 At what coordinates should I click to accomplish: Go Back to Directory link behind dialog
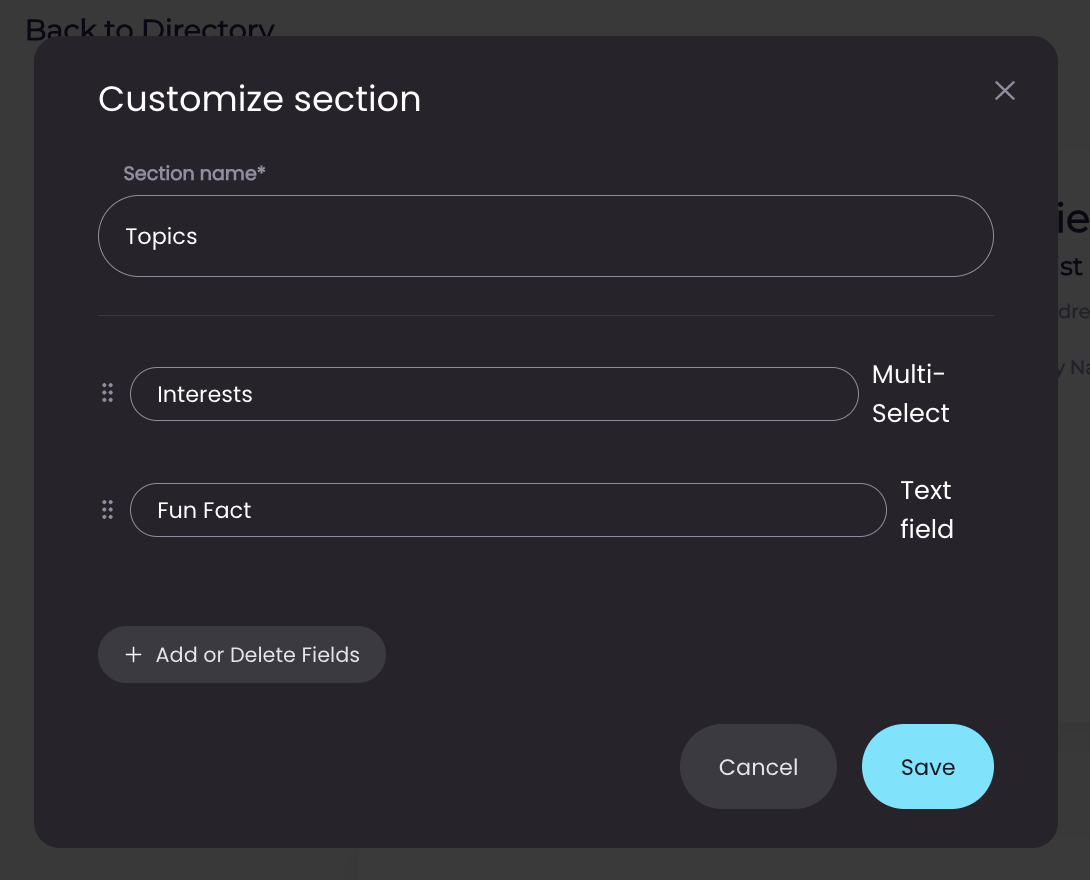coord(150,28)
